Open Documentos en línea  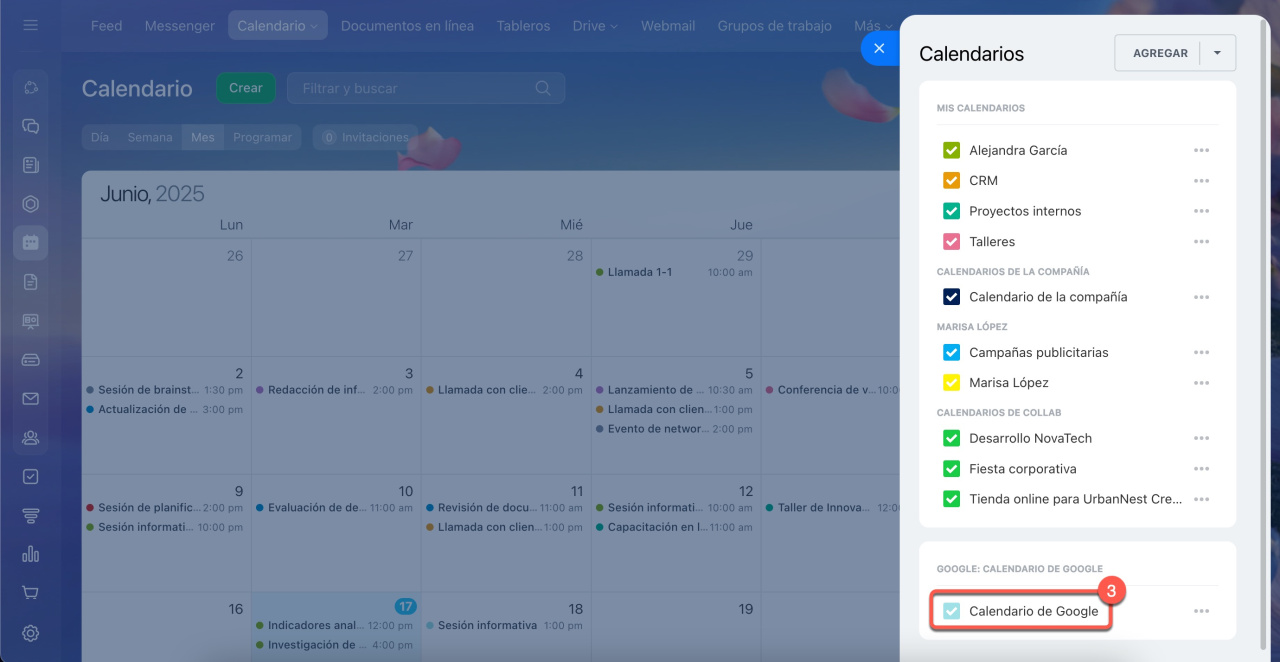pyautogui.click(x=407, y=26)
